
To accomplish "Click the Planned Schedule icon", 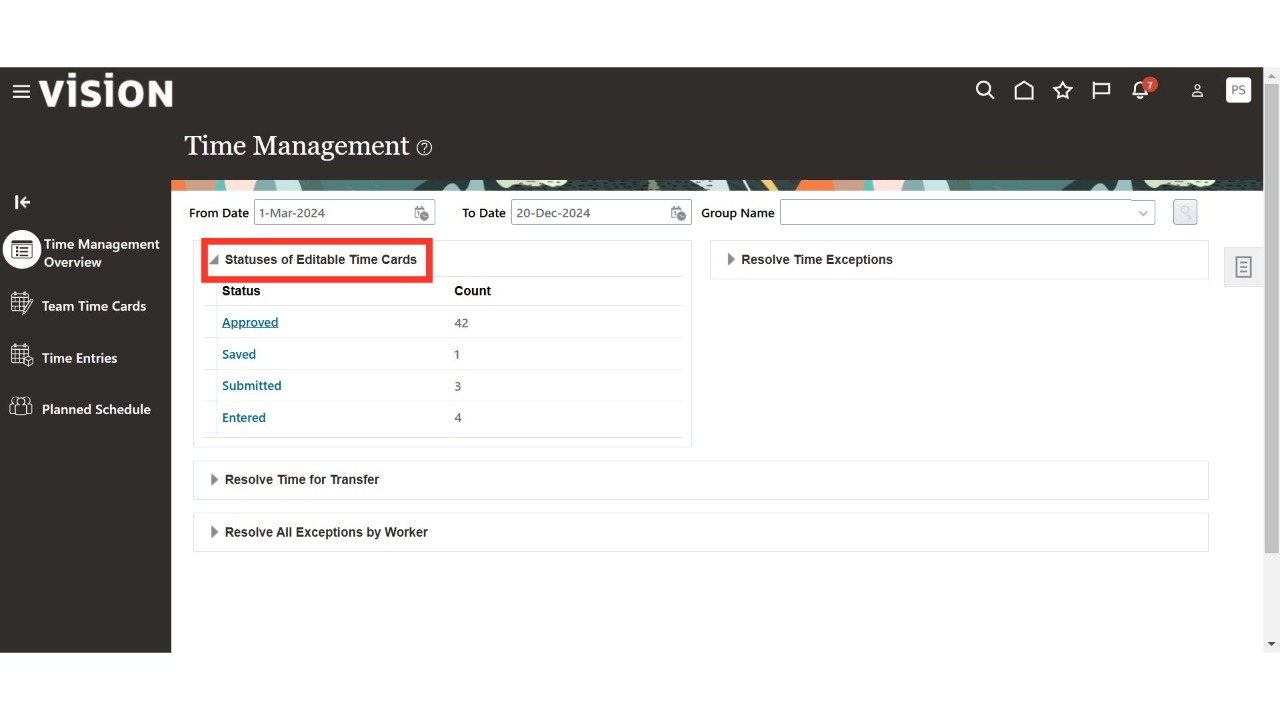I will [x=21, y=406].
